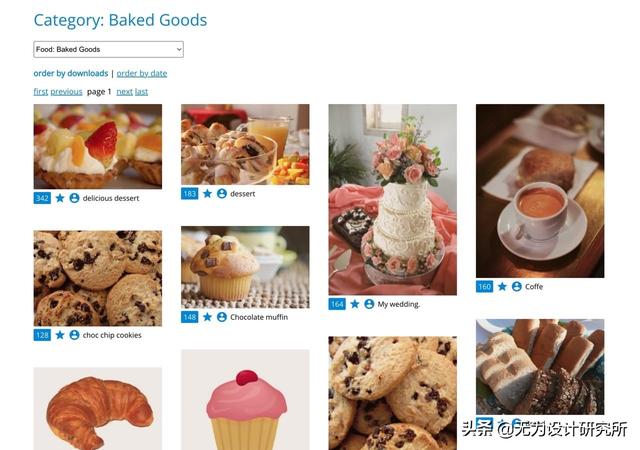Click the star icon beside Coffe
640x450 pixels.
(502, 287)
